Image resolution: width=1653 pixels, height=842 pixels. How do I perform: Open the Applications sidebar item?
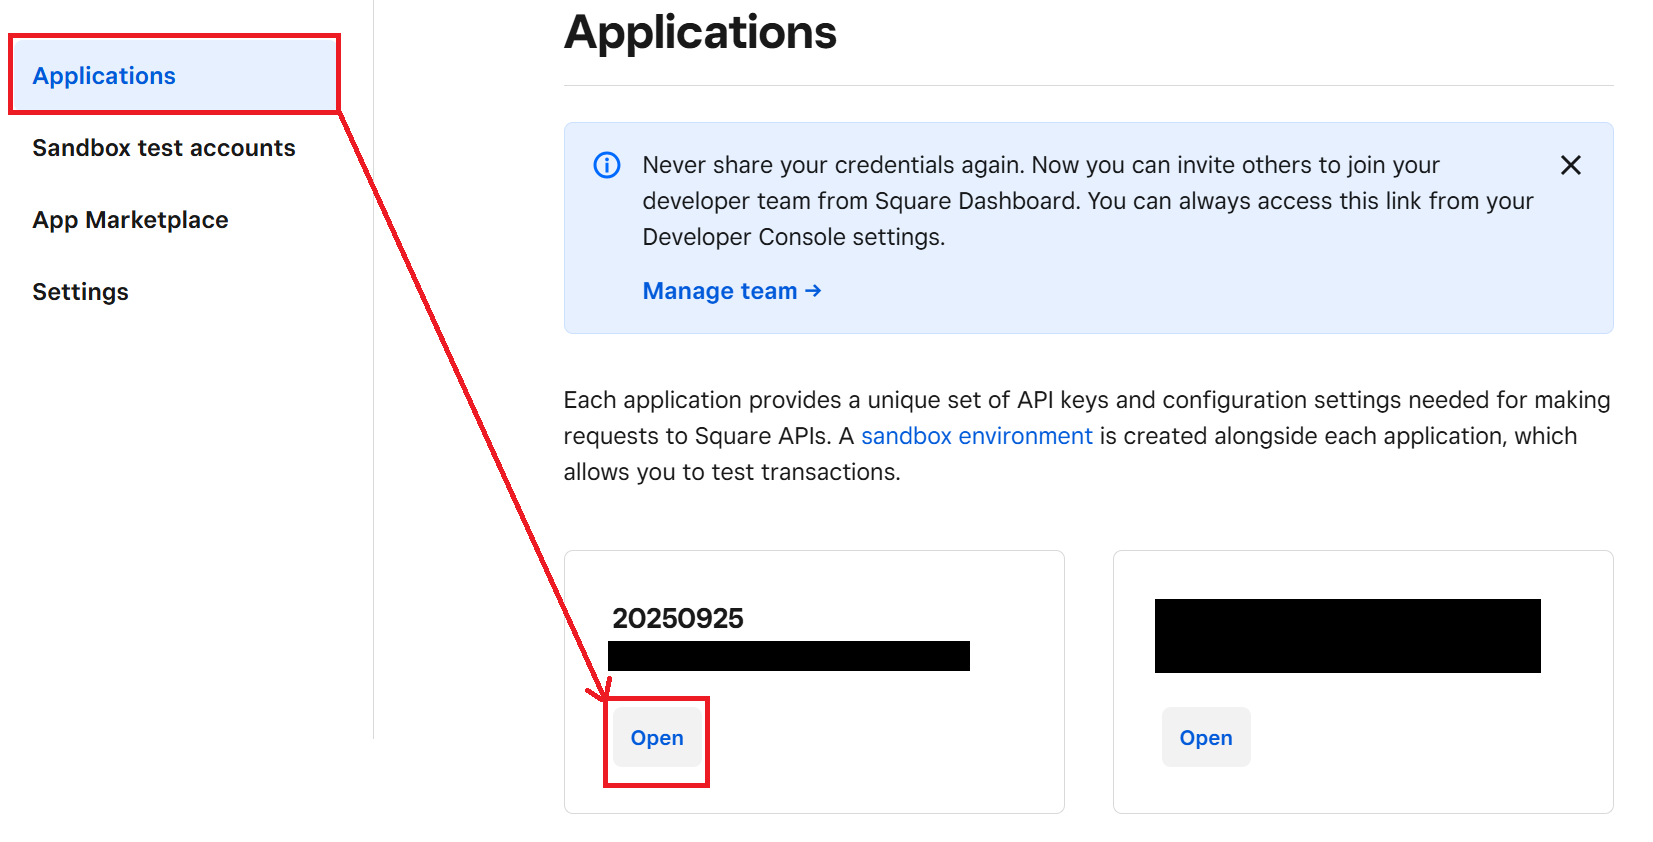104,76
